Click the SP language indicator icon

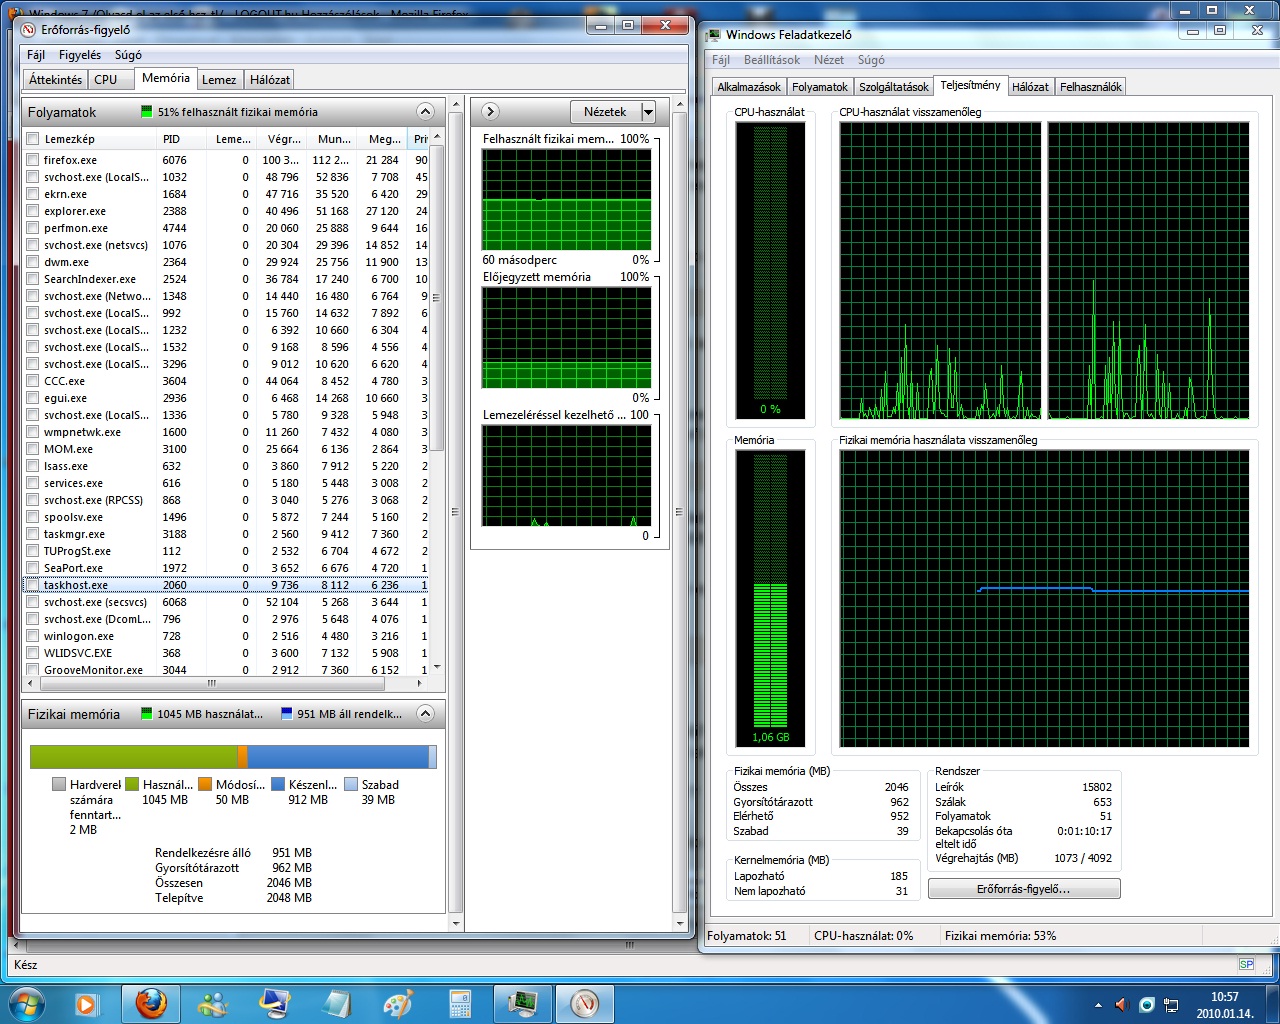click(1246, 964)
